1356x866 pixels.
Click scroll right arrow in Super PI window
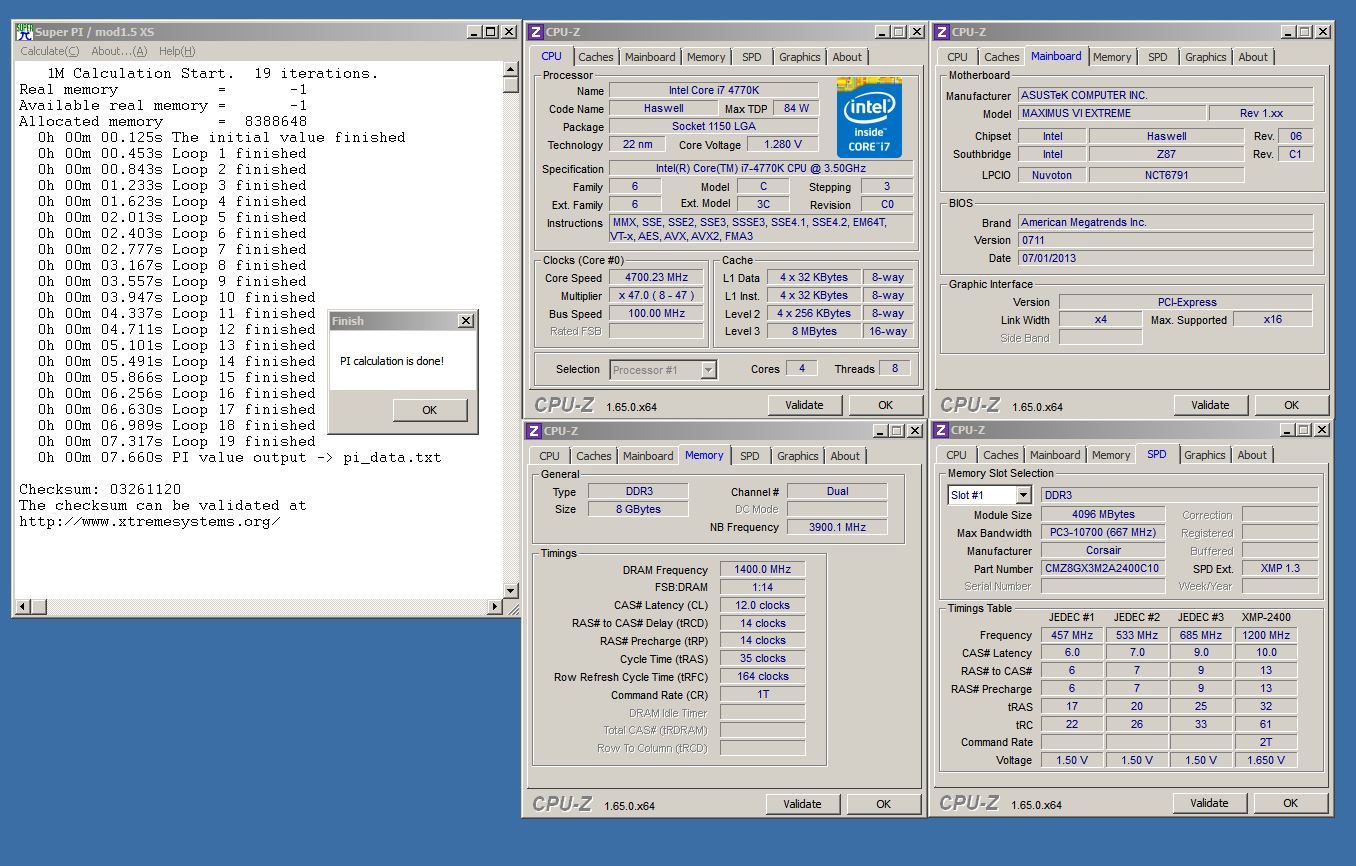coord(494,607)
